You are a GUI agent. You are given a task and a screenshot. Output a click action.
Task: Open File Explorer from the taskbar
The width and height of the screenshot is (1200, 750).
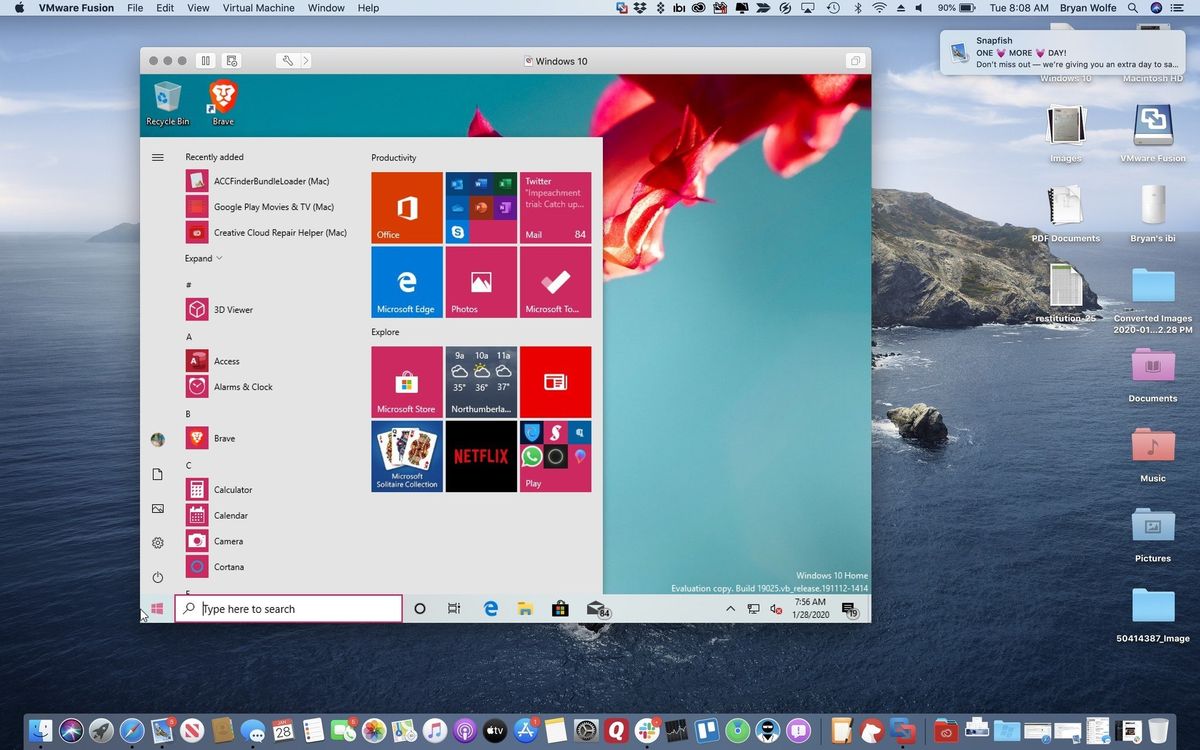[524, 608]
